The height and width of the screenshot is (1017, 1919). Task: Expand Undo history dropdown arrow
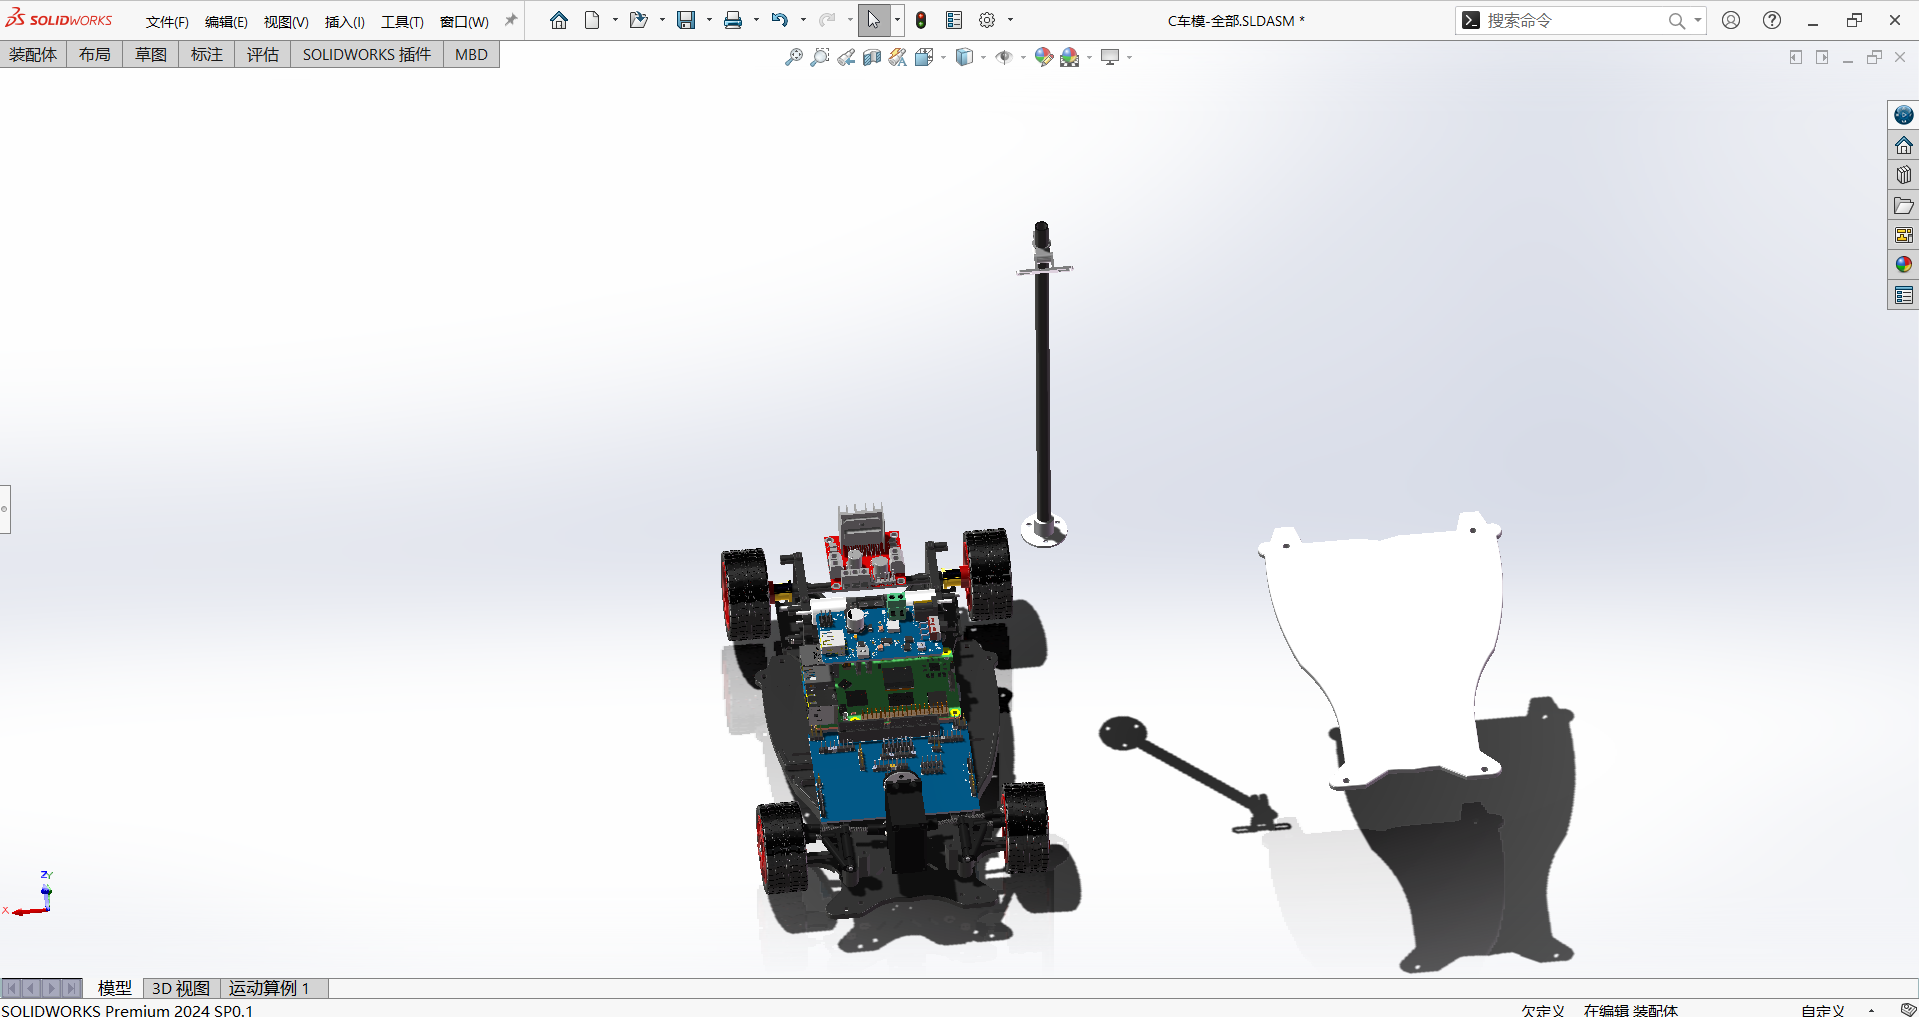(x=803, y=20)
